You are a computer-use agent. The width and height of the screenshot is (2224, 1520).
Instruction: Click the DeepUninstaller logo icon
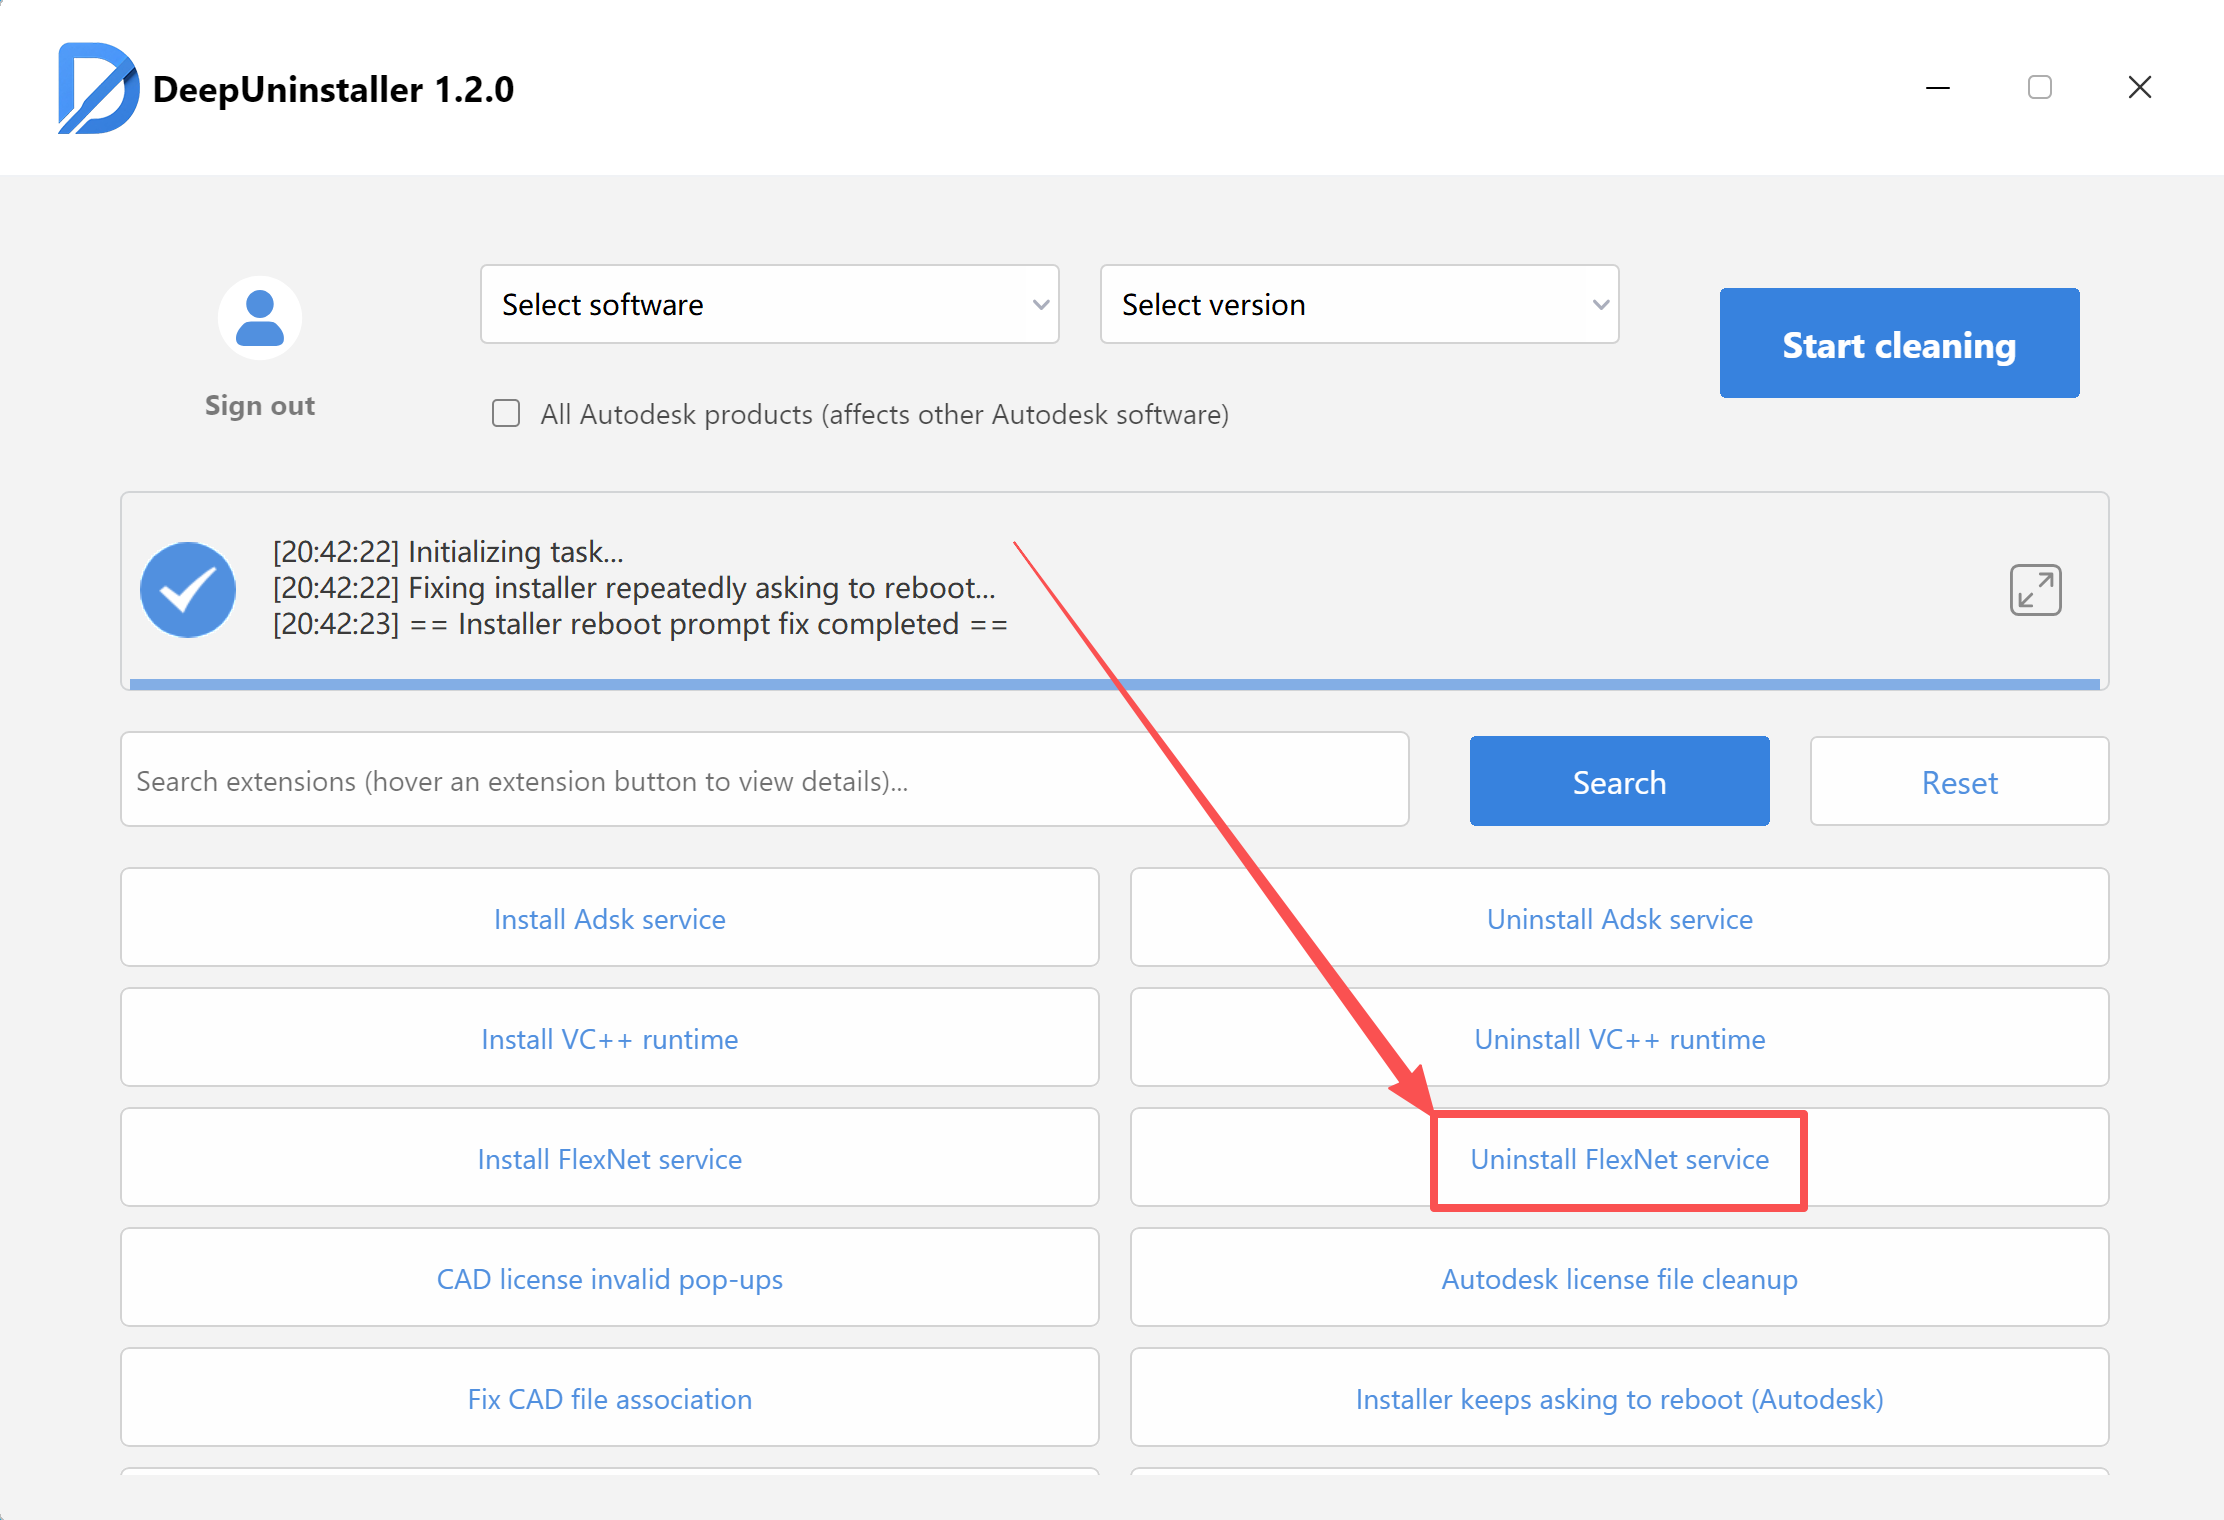tap(97, 88)
